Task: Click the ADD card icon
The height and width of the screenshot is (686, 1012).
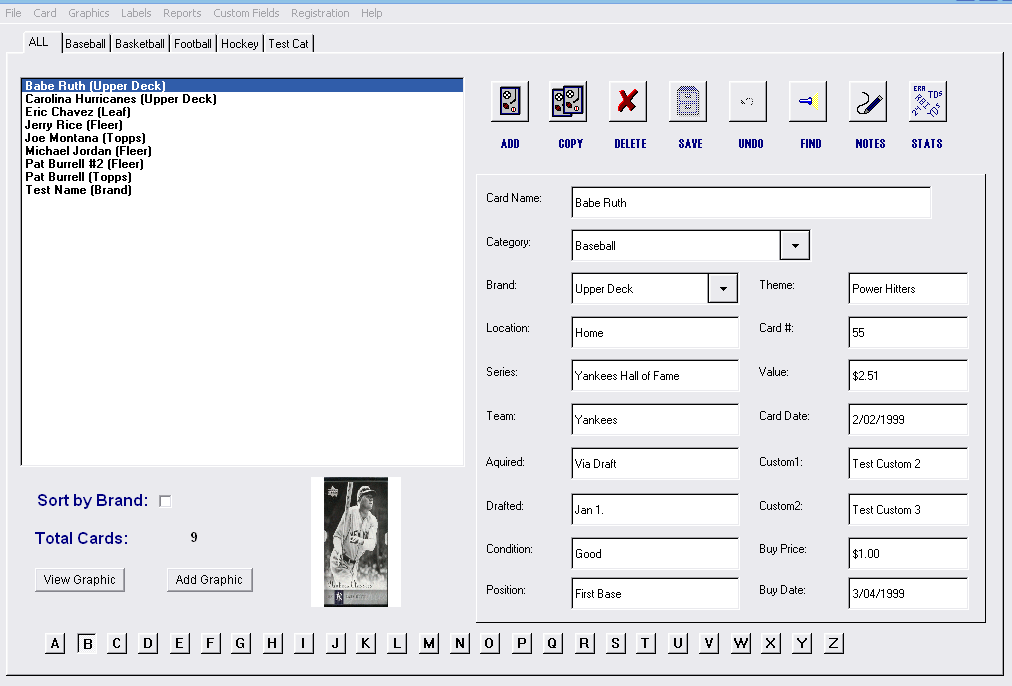Action: 510,102
